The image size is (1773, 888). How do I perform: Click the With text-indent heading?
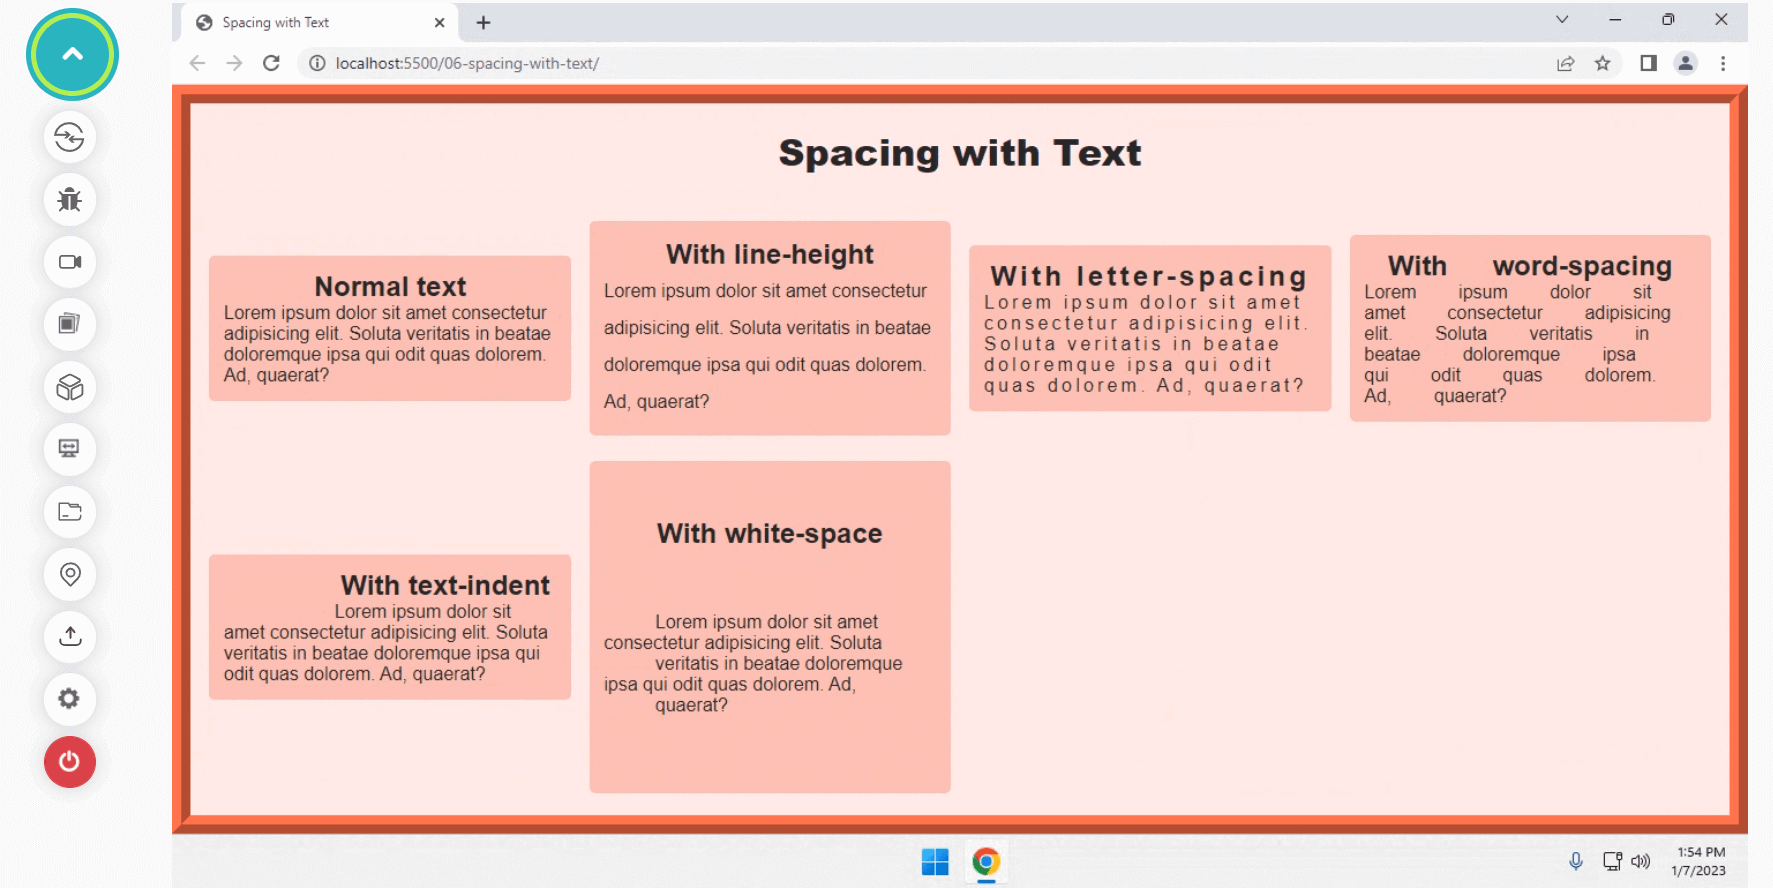[x=445, y=585]
